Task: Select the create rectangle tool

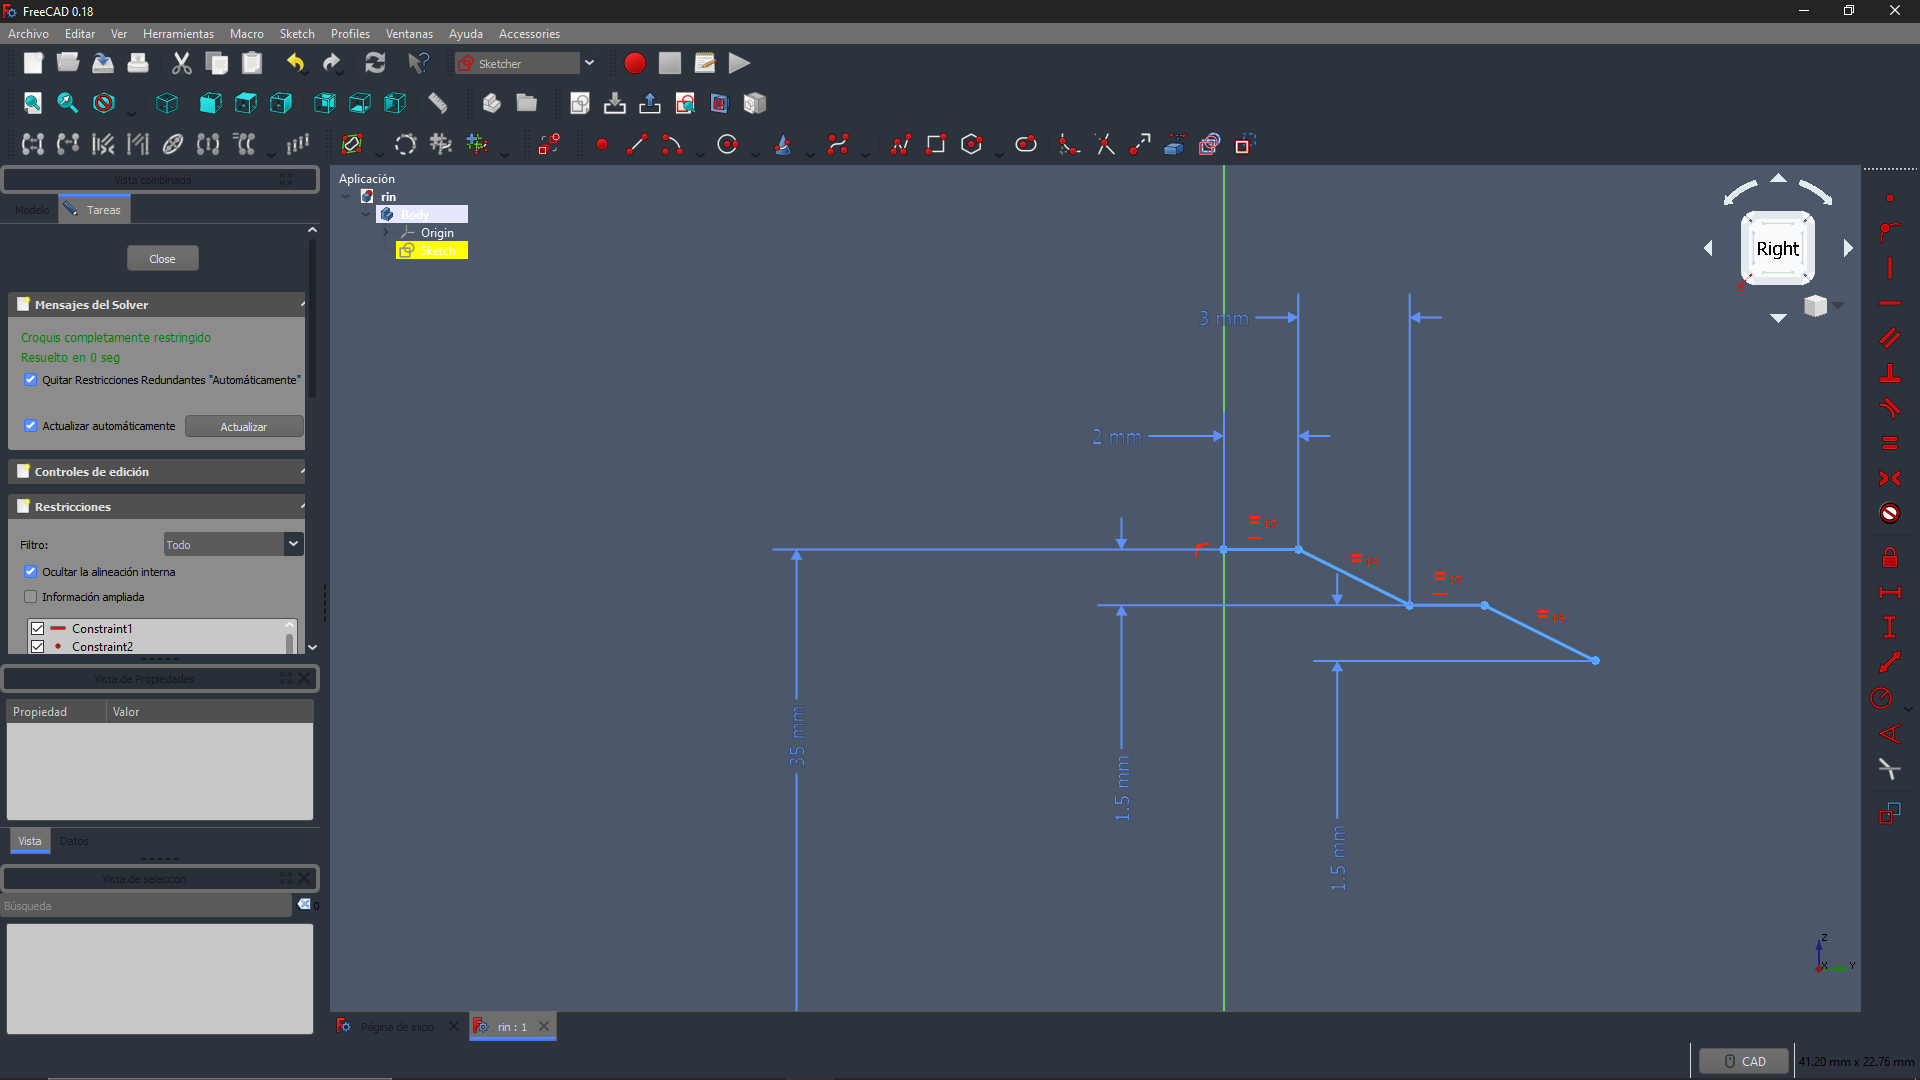Action: click(x=935, y=145)
